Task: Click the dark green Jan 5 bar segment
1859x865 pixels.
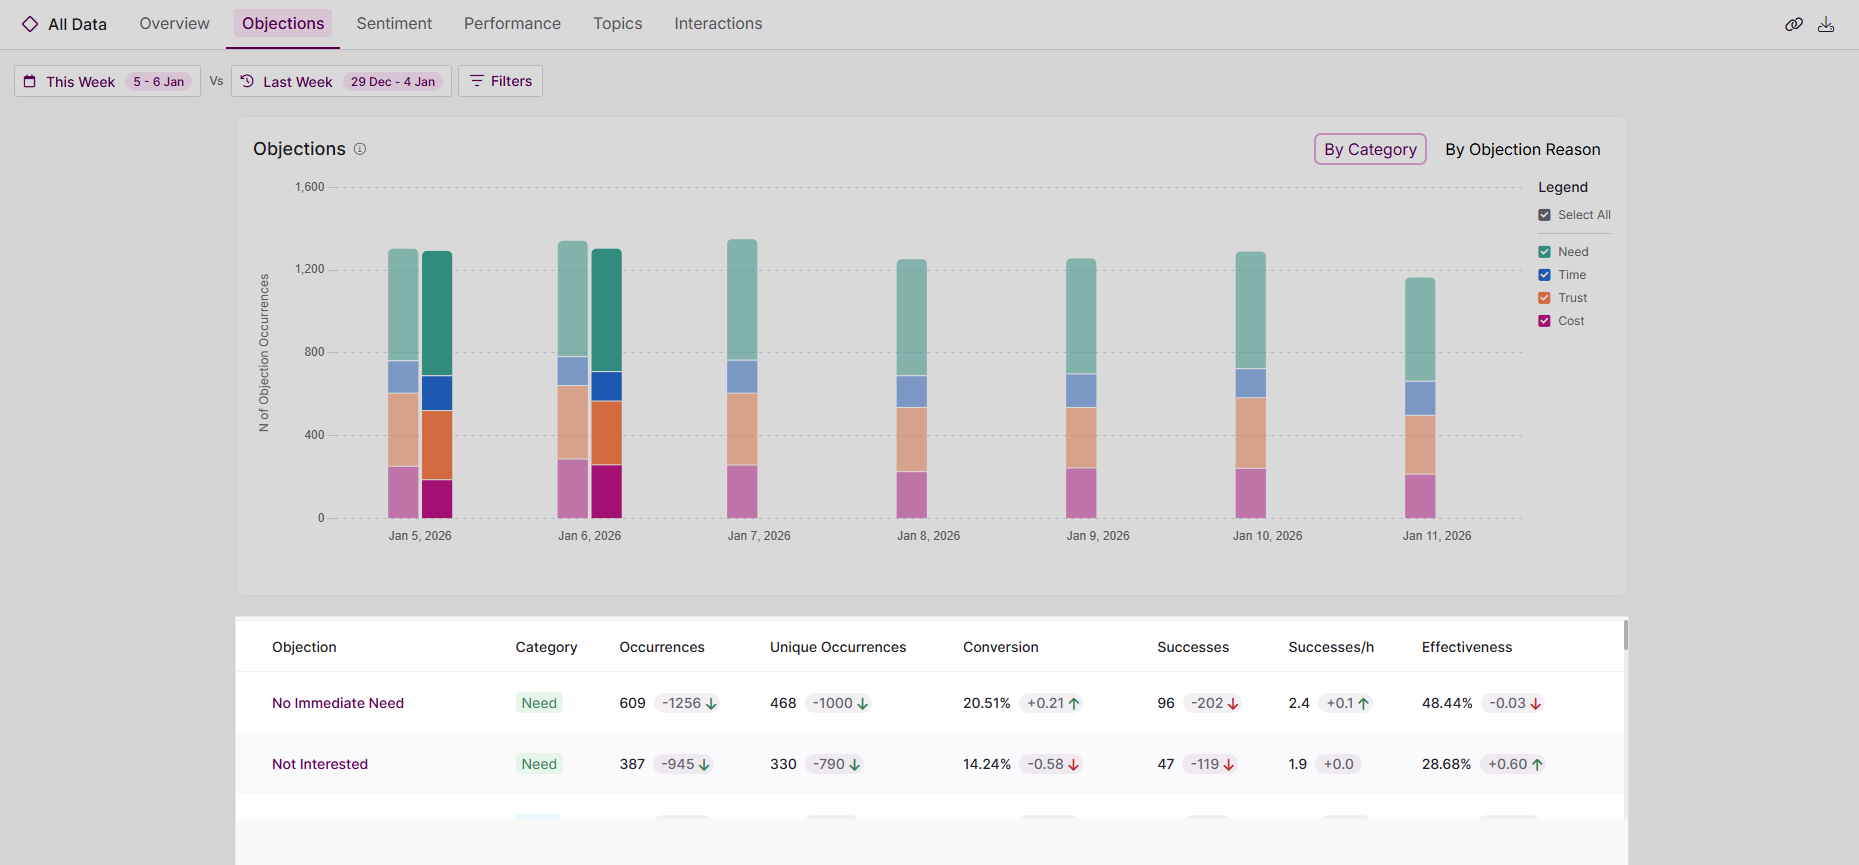Action: 437,313
